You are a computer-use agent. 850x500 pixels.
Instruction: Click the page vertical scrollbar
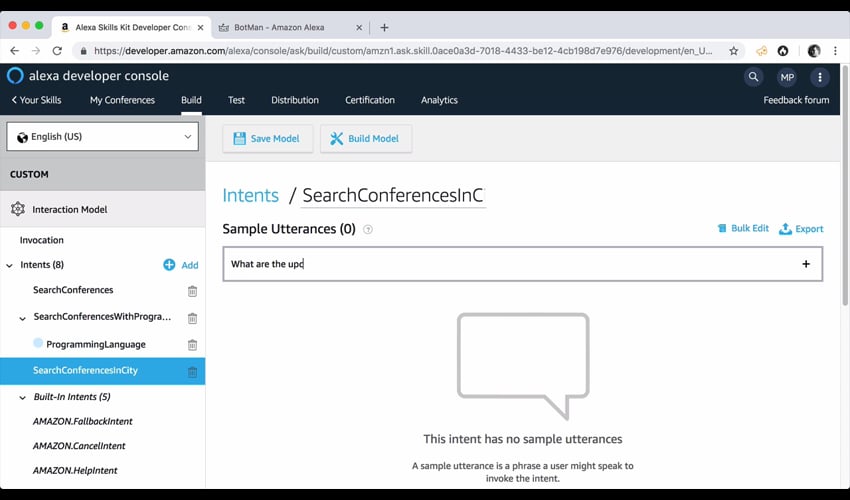pyautogui.click(x=845, y=184)
